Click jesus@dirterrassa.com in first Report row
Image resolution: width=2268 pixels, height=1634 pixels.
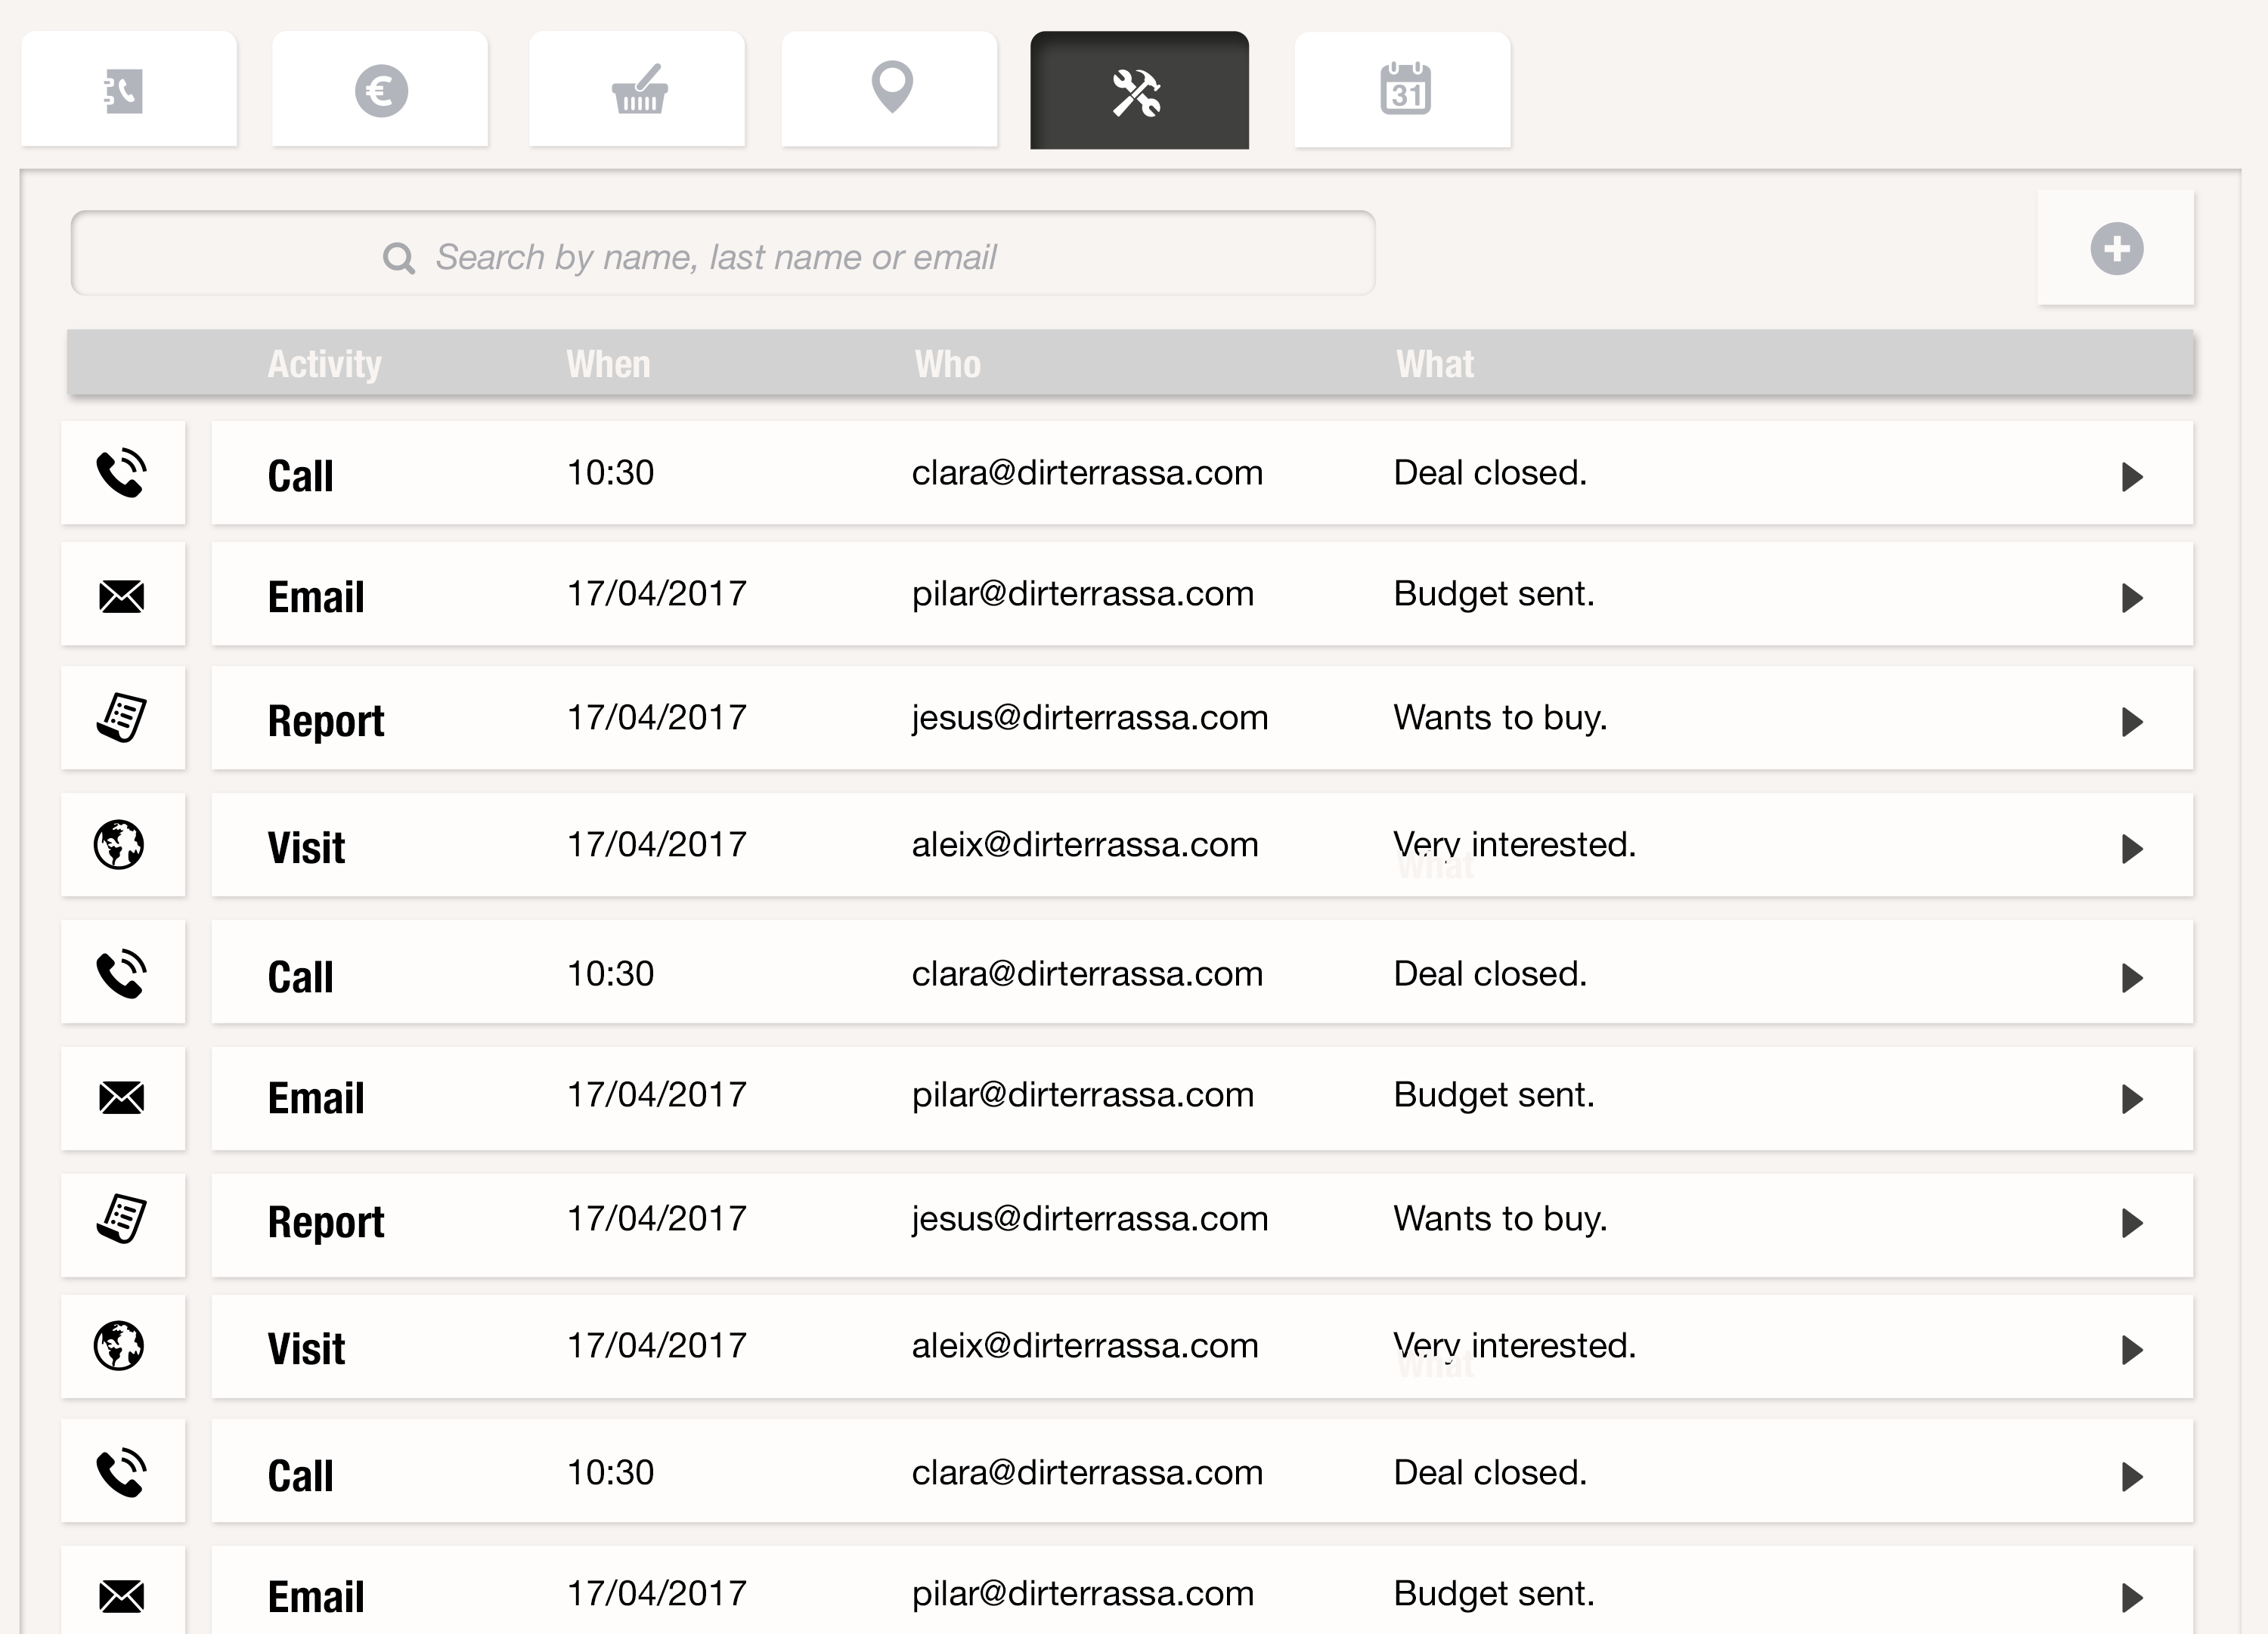1090,718
